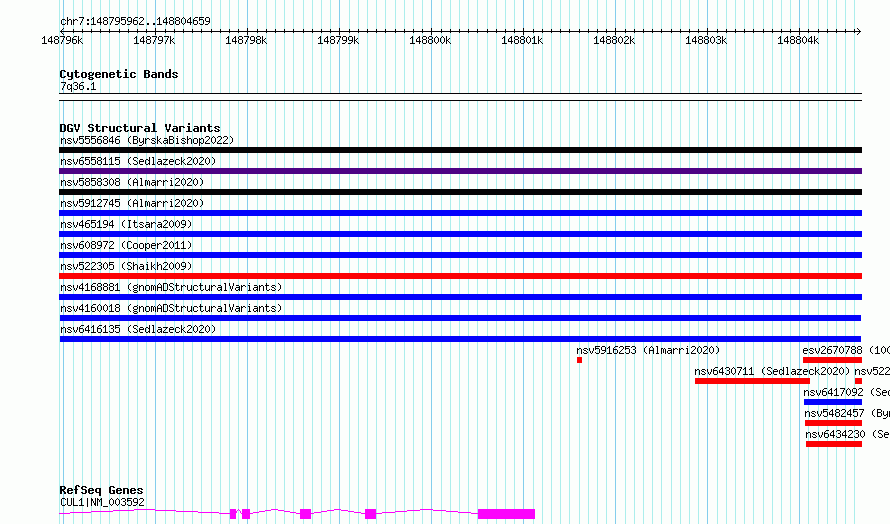
Task: Click the red bar under nsv6434230
Action: (834, 445)
